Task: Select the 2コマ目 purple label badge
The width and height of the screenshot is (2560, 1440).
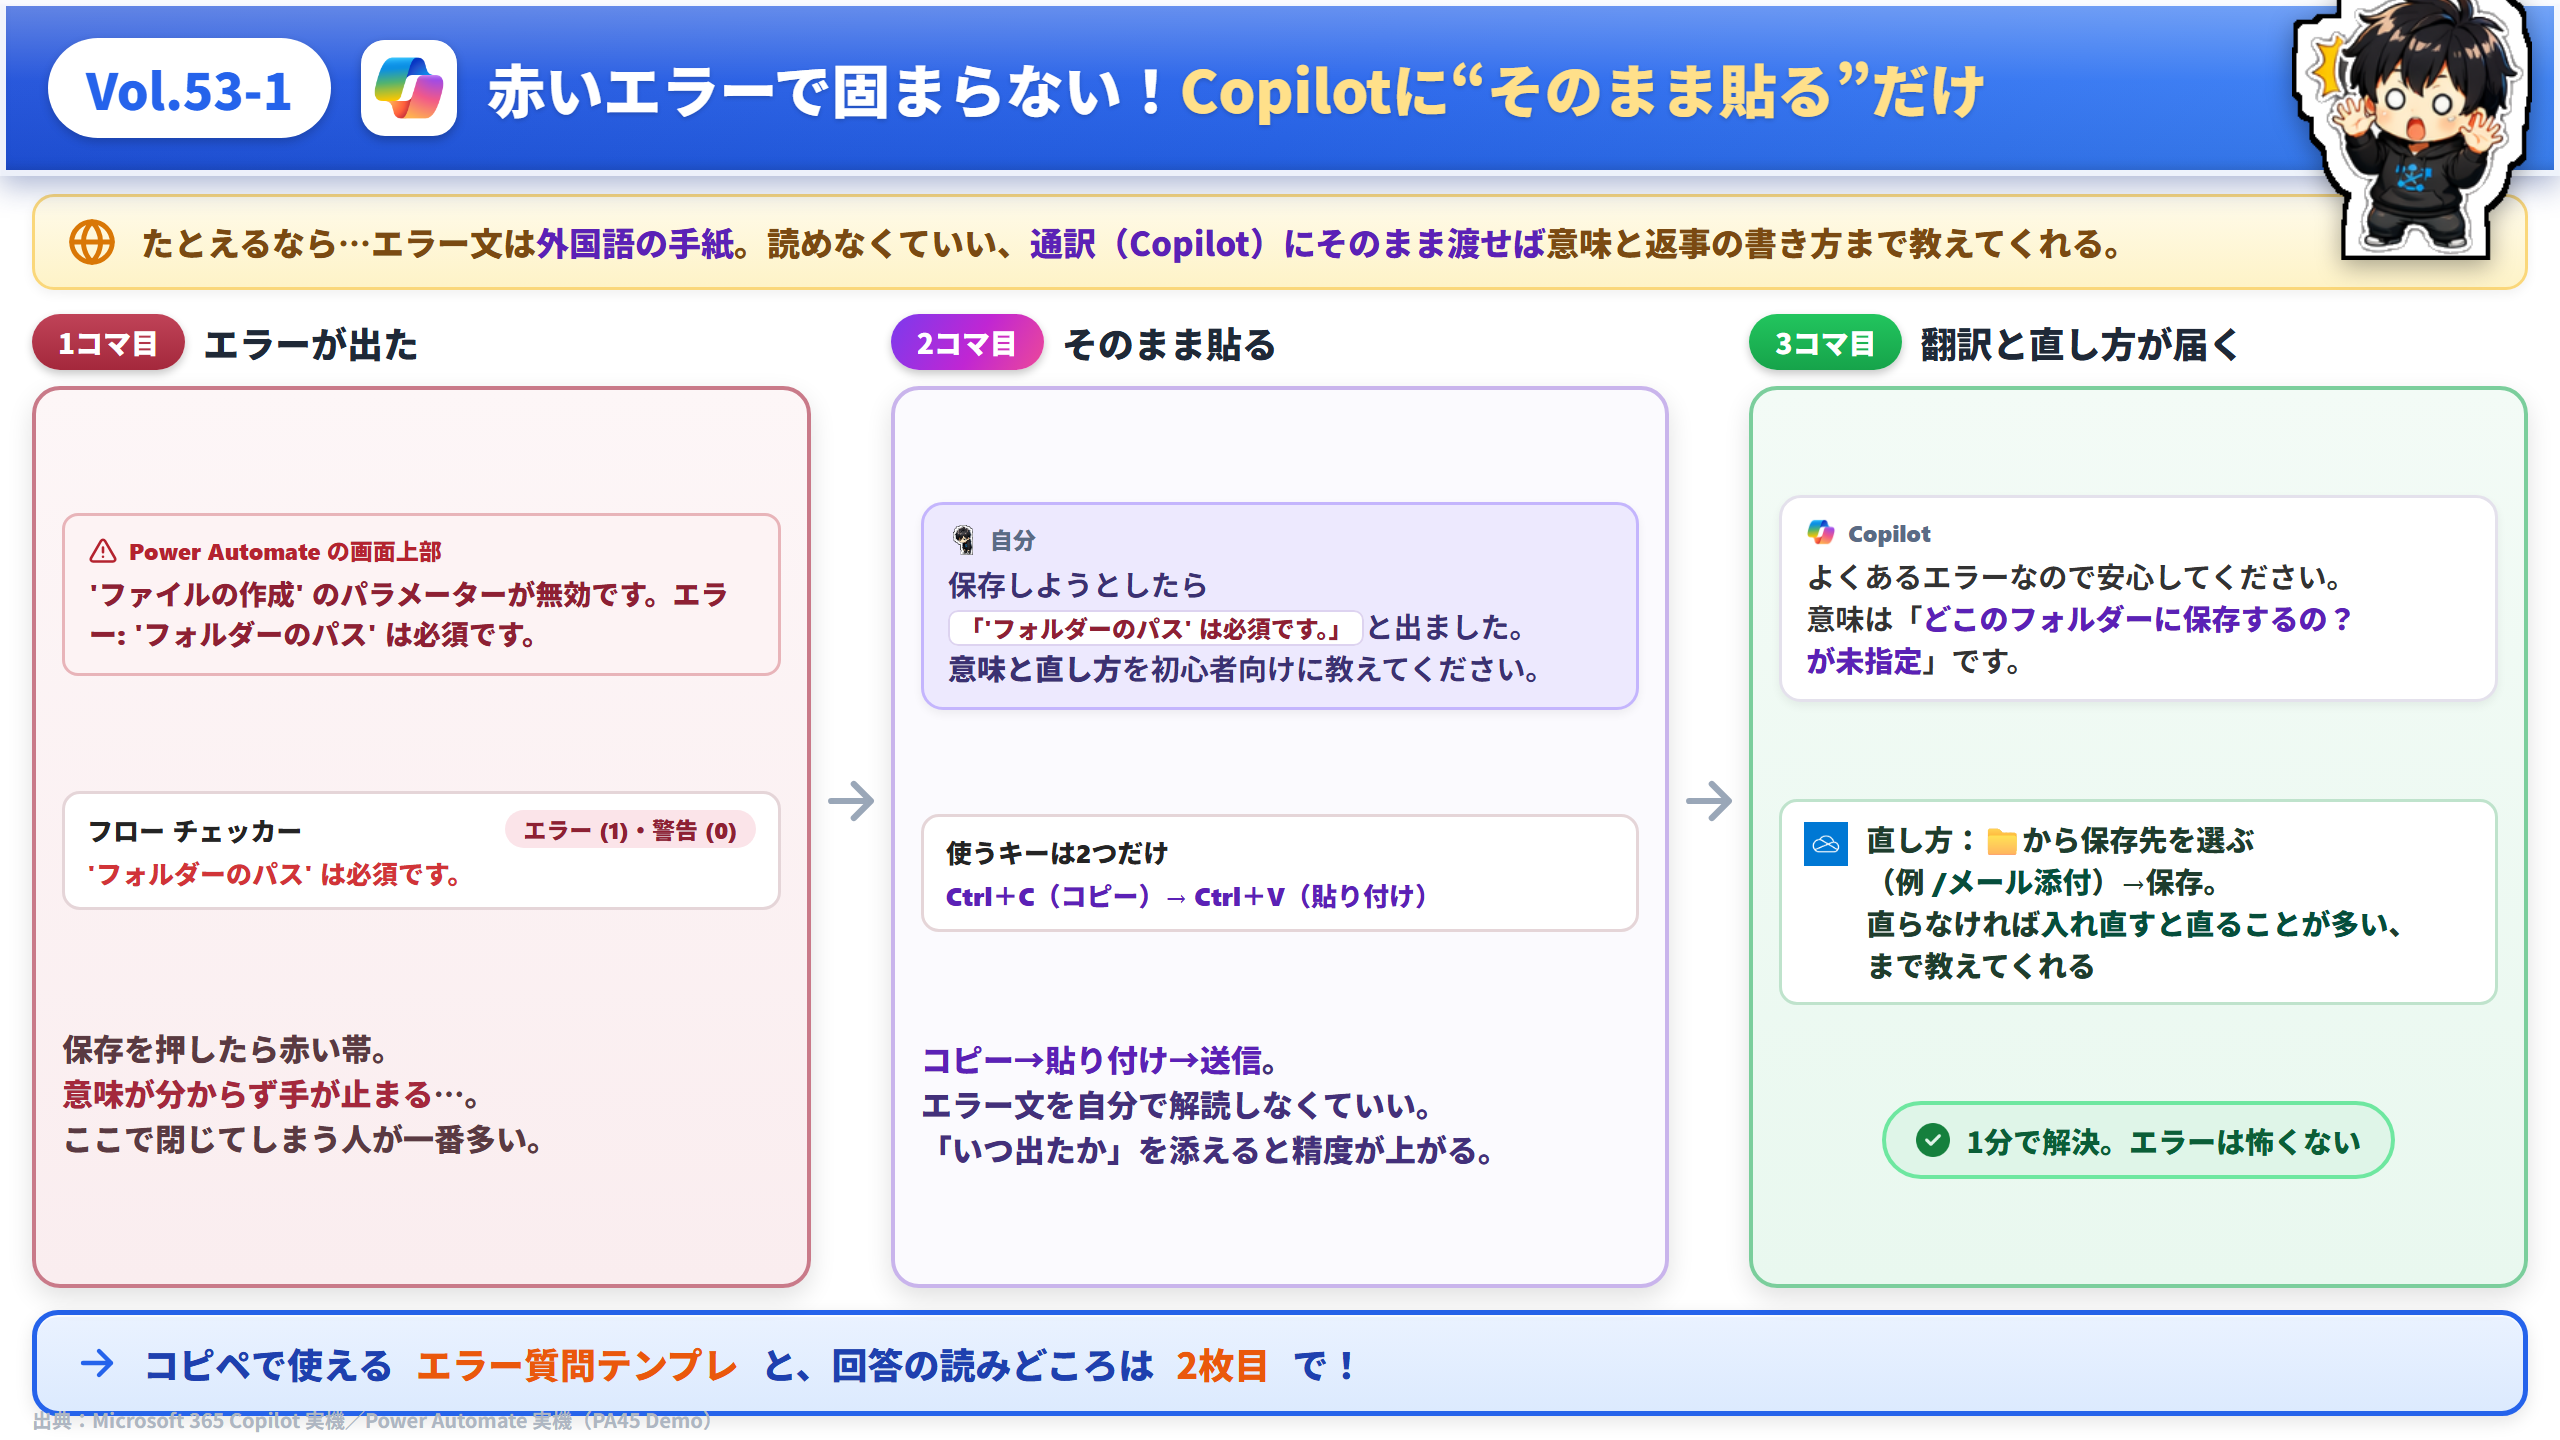Action: (966, 343)
